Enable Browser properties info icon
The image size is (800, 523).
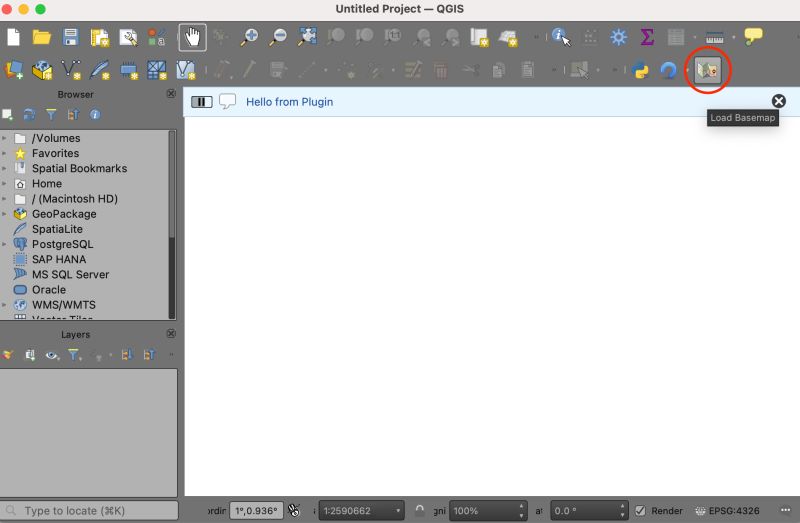pyautogui.click(x=95, y=115)
